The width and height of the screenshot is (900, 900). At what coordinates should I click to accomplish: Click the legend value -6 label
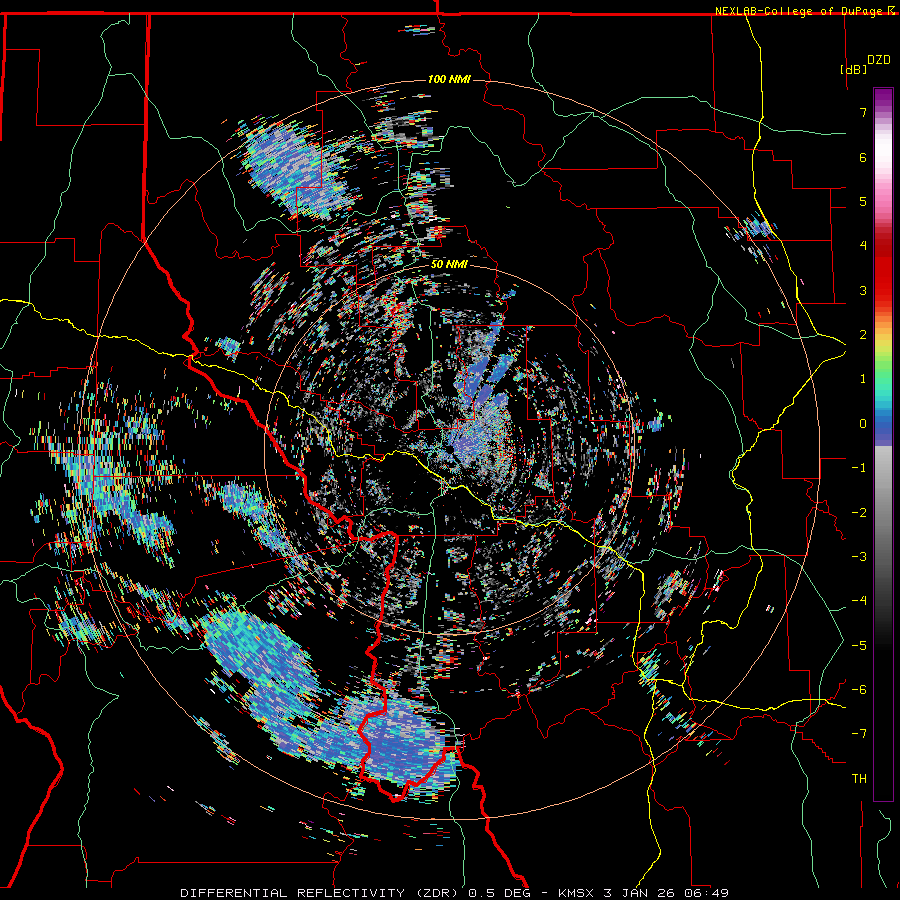coord(859,690)
